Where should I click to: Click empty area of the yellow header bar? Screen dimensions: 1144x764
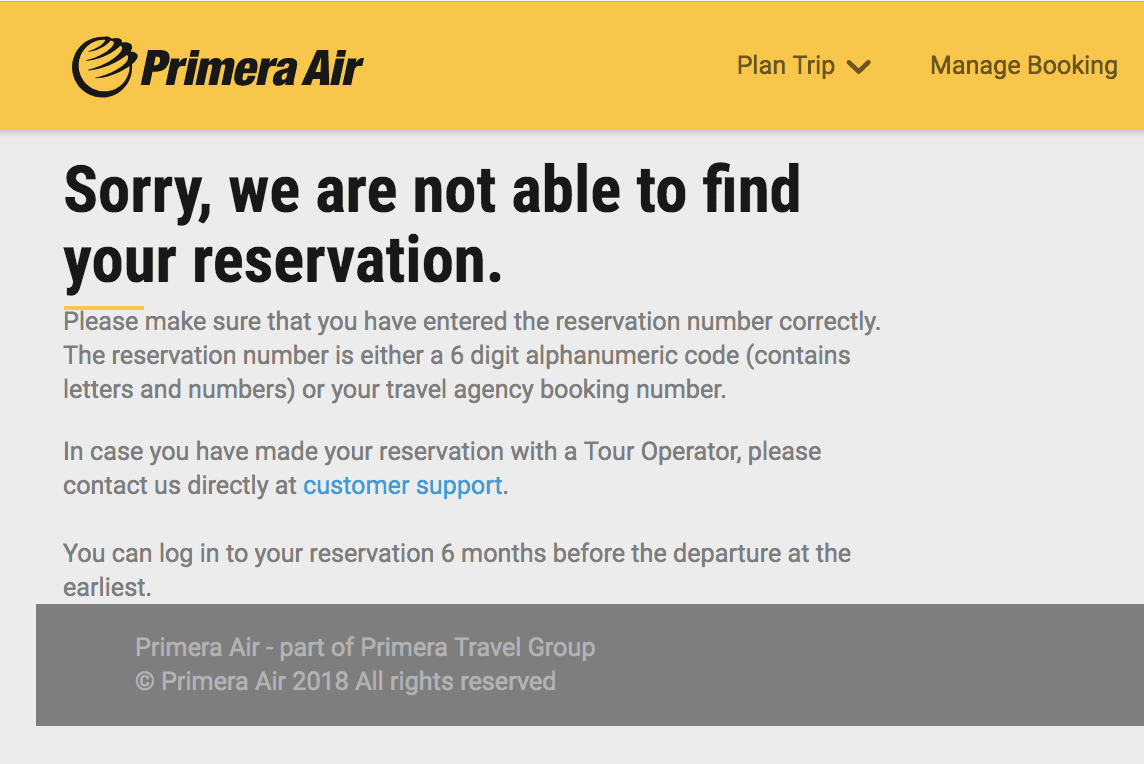click(547, 66)
